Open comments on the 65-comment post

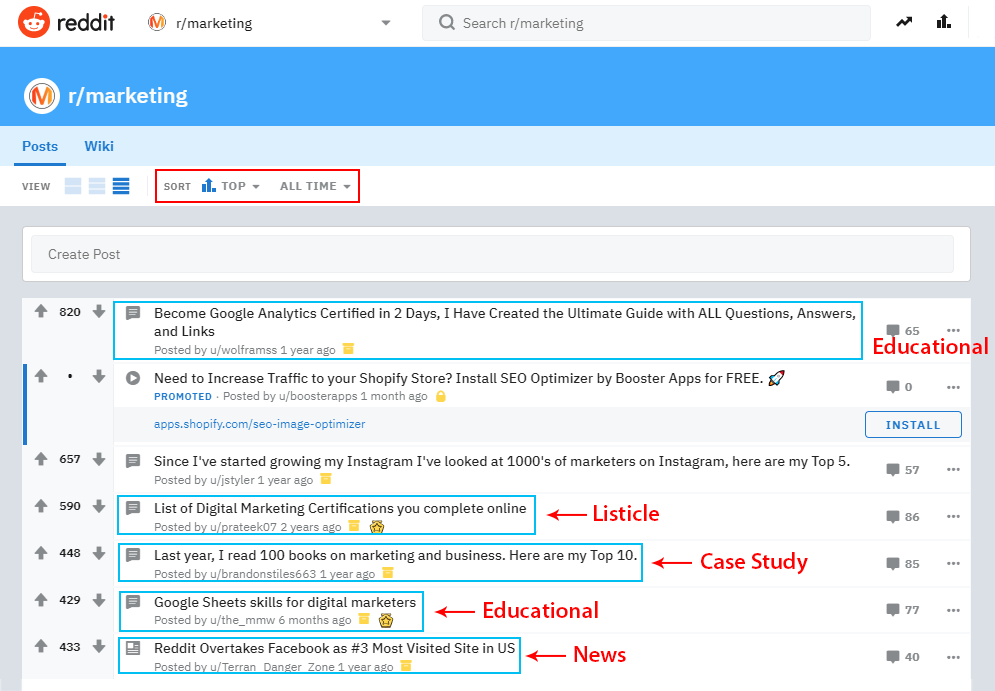(902, 331)
